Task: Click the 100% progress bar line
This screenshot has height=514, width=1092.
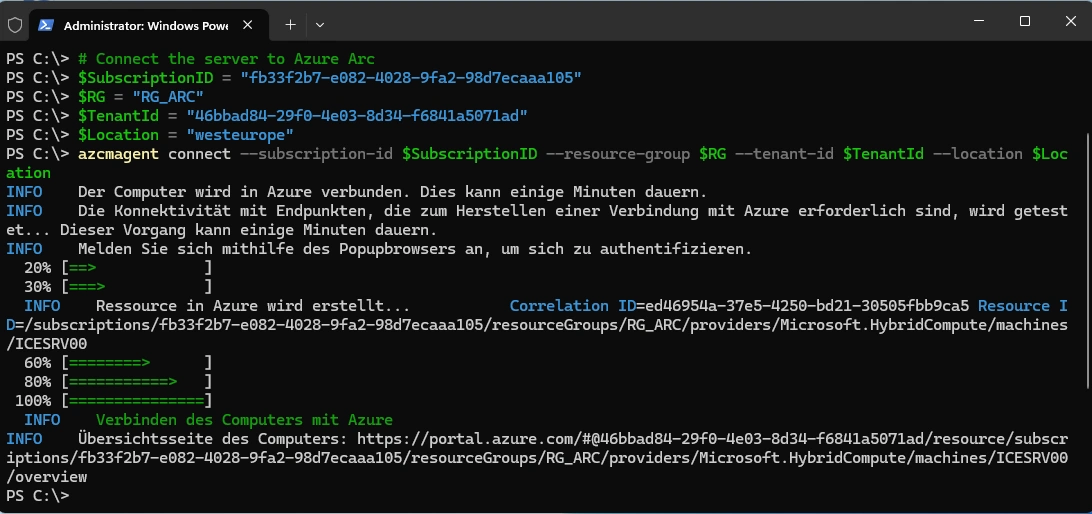Action: 114,400
